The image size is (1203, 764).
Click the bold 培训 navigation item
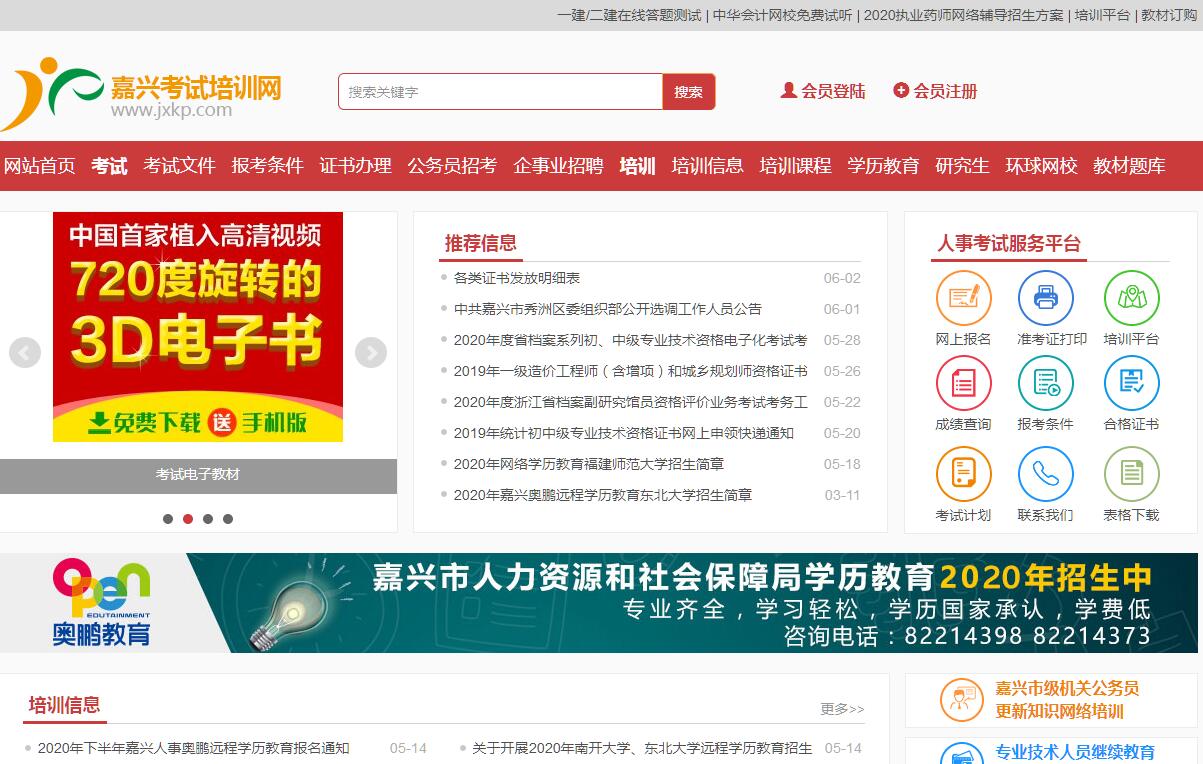pos(637,166)
